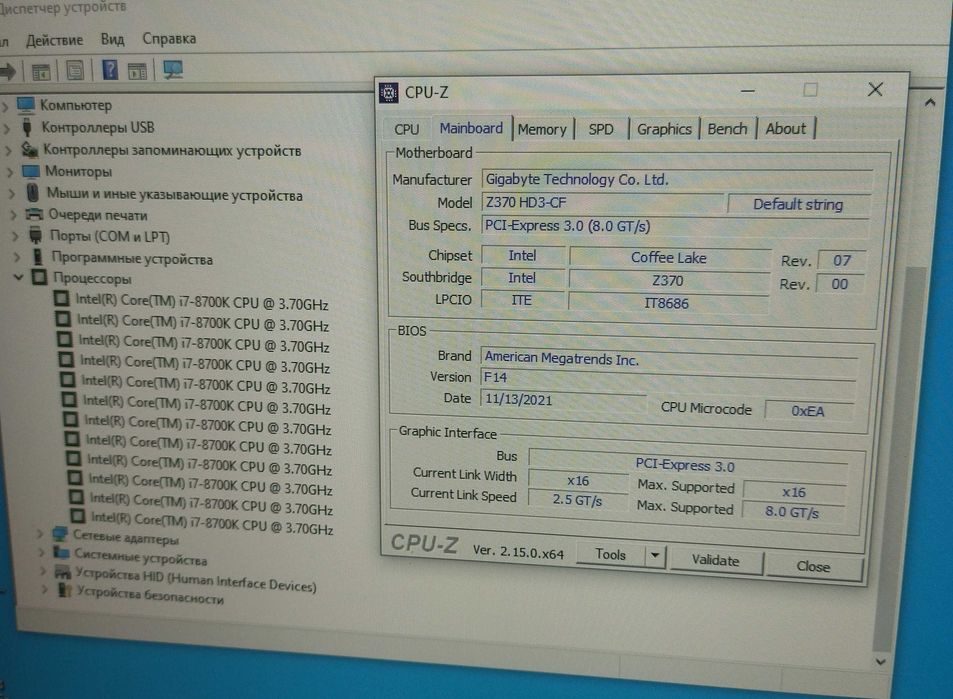Open the blue question mark Help icon
Image resolution: width=953 pixels, height=699 pixels.
110,69
